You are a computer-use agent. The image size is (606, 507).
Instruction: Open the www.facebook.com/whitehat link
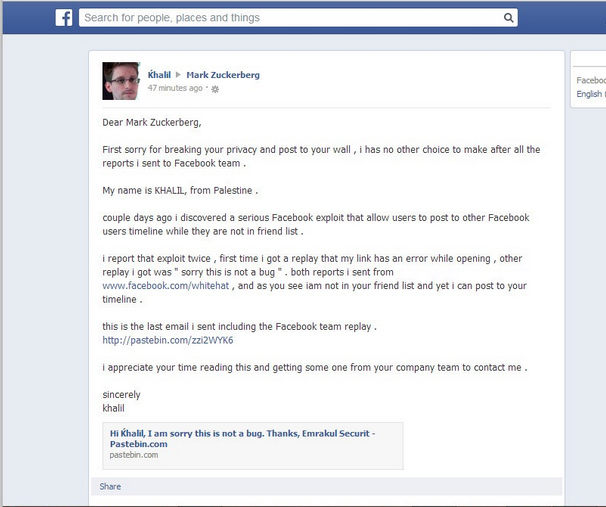coord(165,286)
